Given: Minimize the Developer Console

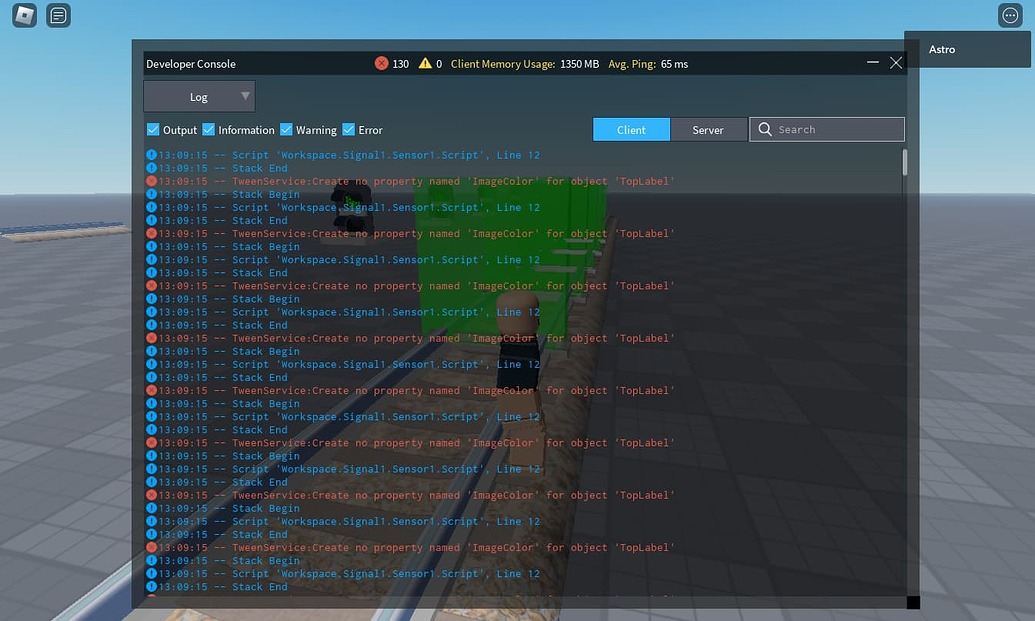Looking at the screenshot, I should pyautogui.click(x=873, y=63).
